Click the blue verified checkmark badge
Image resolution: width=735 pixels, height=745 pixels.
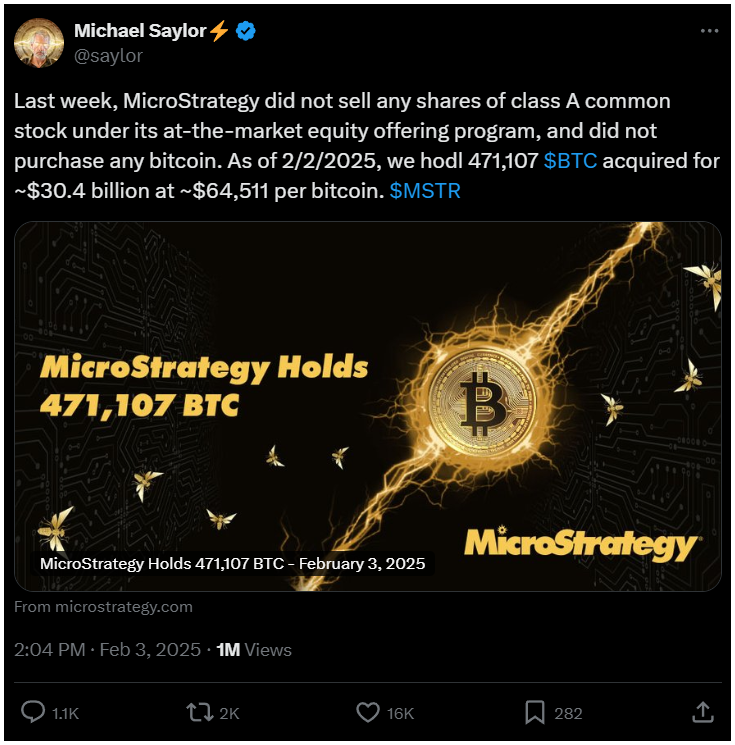click(246, 31)
